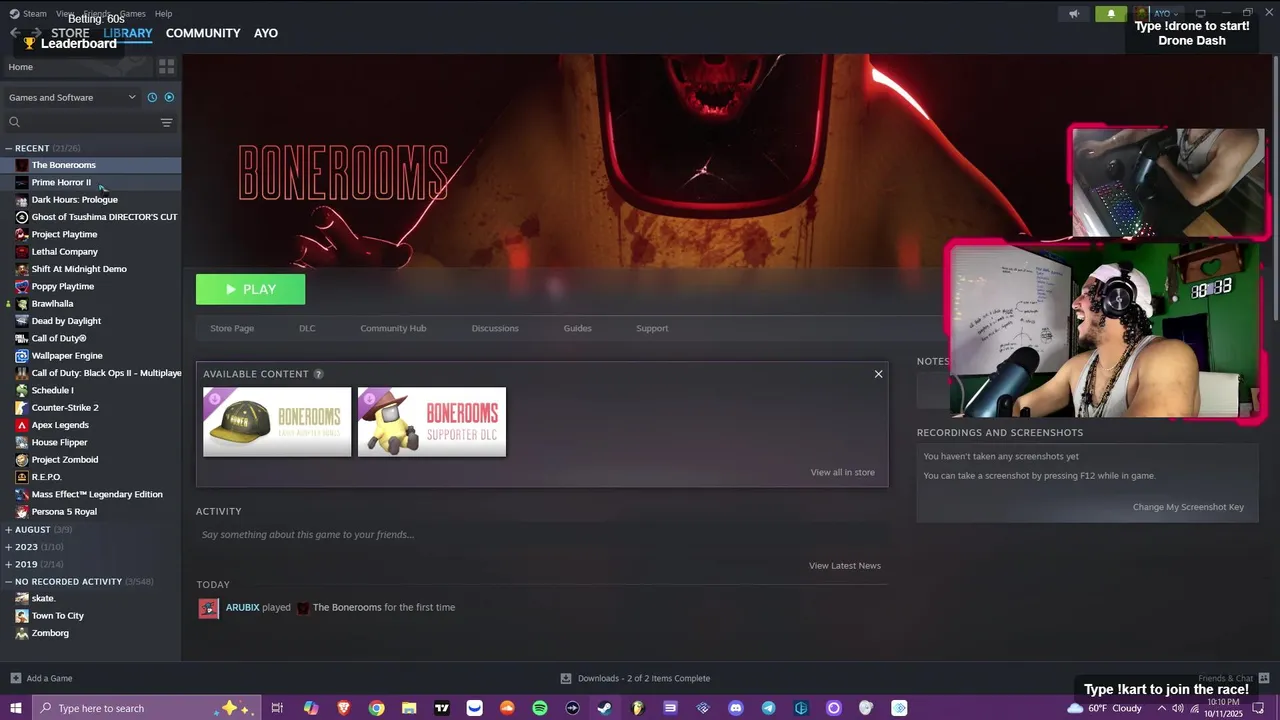This screenshot has width=1280, height=720.
Task: Expand the AUGUST library section
Action: tap(8, 530)
